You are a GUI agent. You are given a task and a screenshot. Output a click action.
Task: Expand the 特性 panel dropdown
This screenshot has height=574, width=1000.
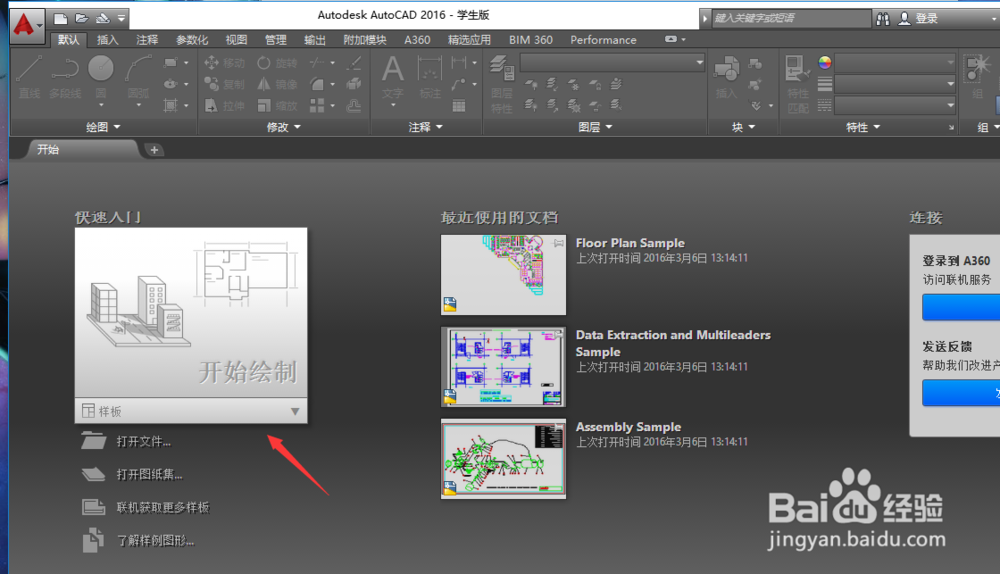pyautogui.click(x=863, y=127)
